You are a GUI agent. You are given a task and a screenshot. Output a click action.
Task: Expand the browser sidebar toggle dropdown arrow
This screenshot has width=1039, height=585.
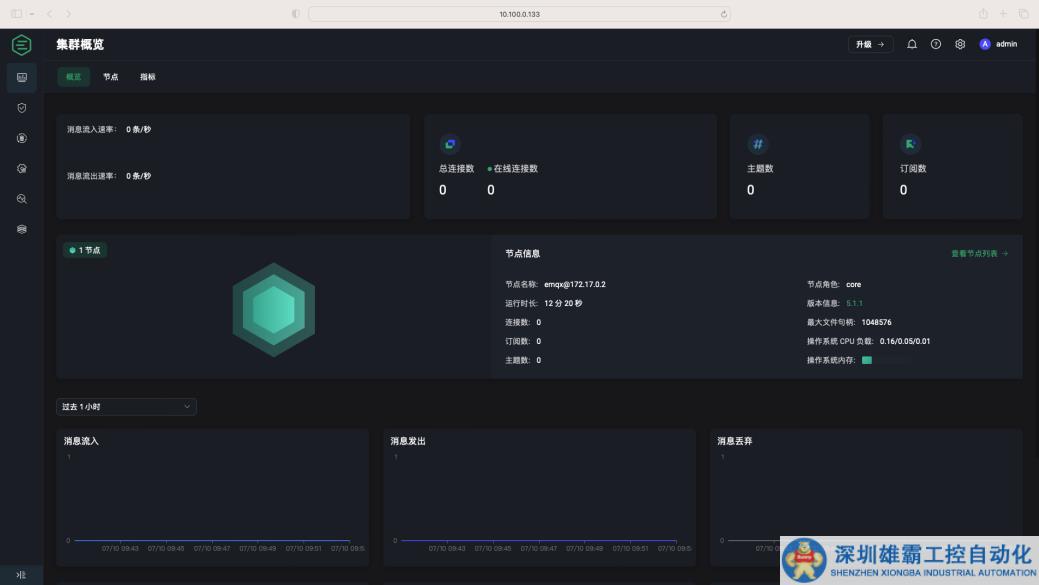[x=32, y=14]
